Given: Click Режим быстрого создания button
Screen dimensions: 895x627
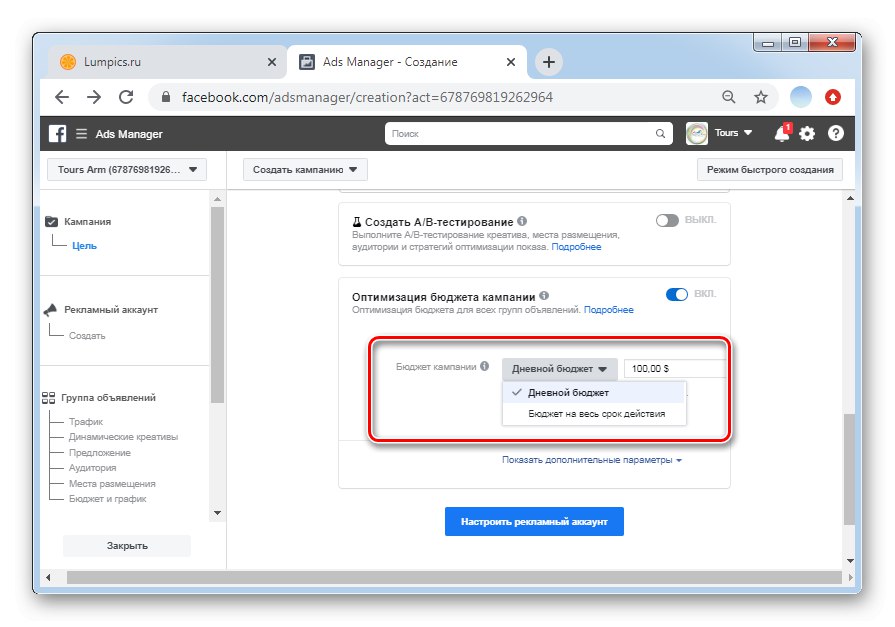Looking at the screenshot, I should pyautogui.click(x=770, y=170).
